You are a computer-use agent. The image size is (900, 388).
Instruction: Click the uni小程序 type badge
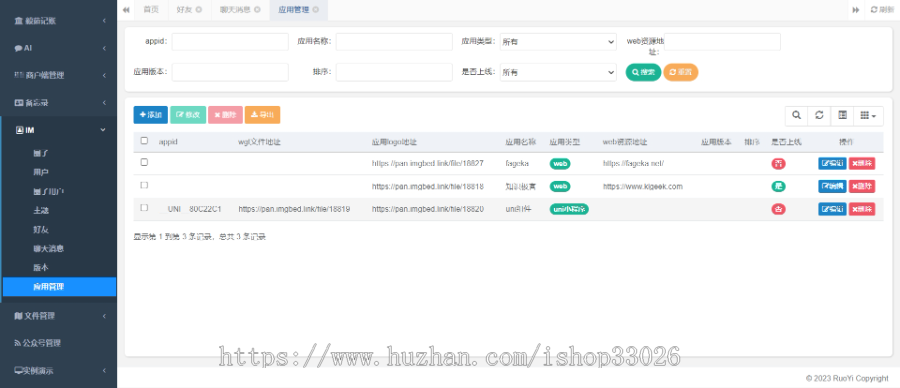point(569,209)
